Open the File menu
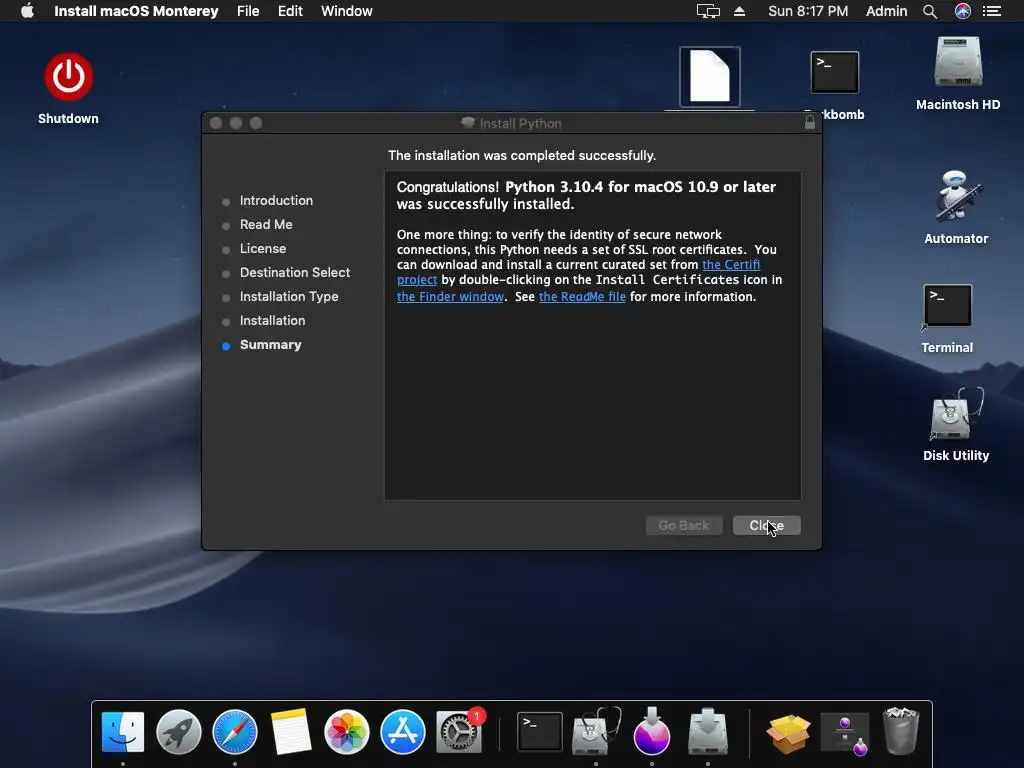Screen dimensions: 1024x768 click(248, 11)
